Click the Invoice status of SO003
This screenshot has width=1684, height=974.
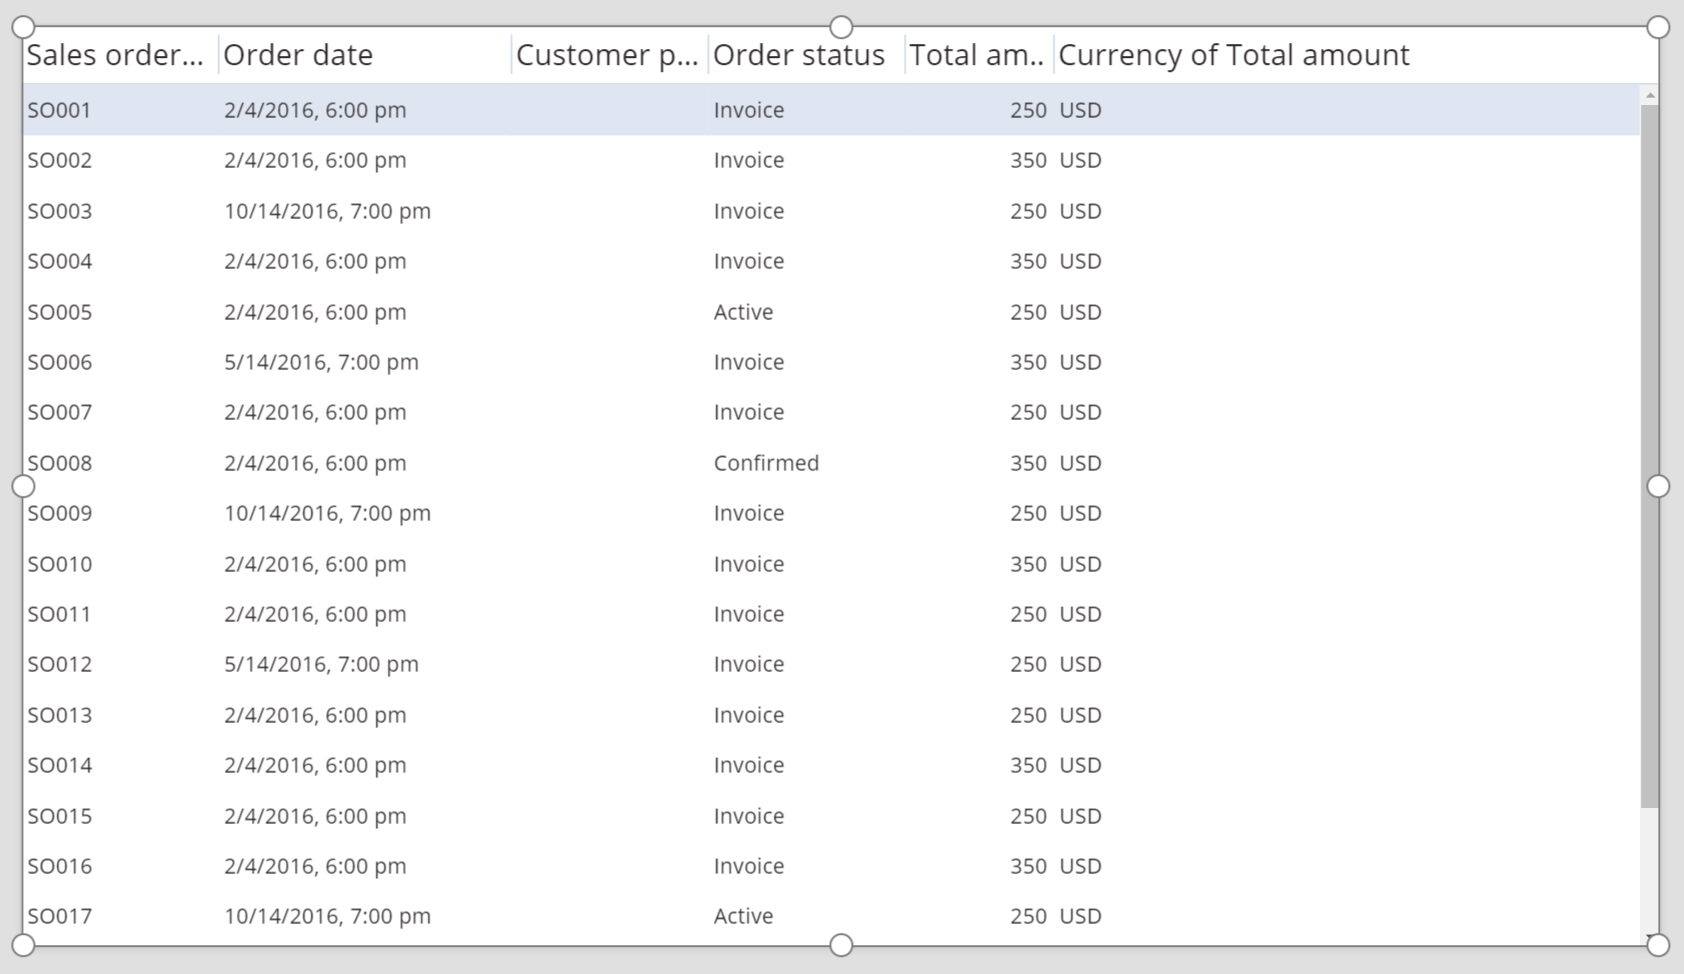pyautogui.click(x=747, y=211)
